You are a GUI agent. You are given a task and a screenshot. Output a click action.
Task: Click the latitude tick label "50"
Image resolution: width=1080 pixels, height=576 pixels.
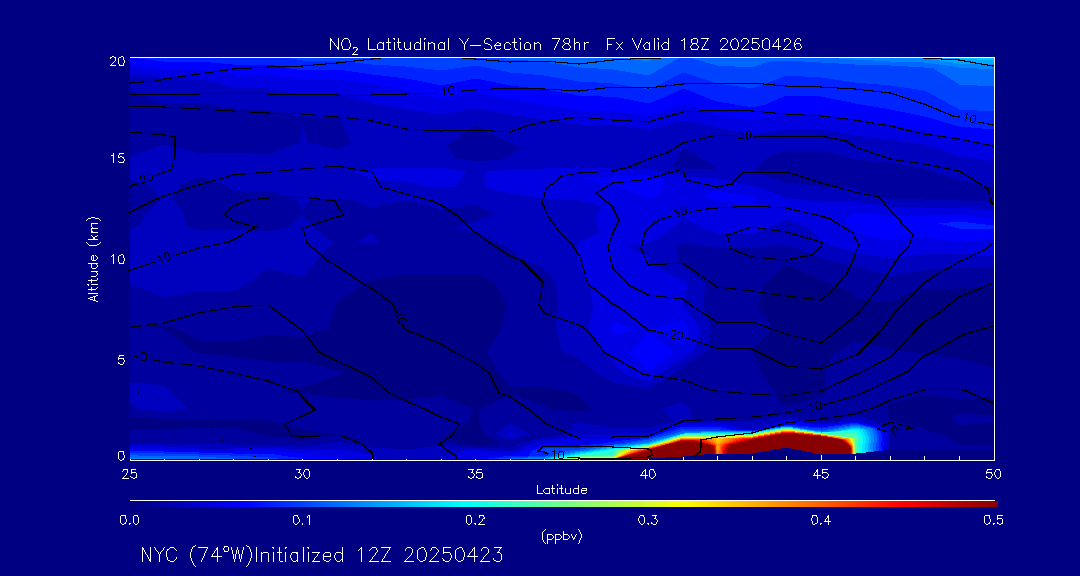click(994, 474)
